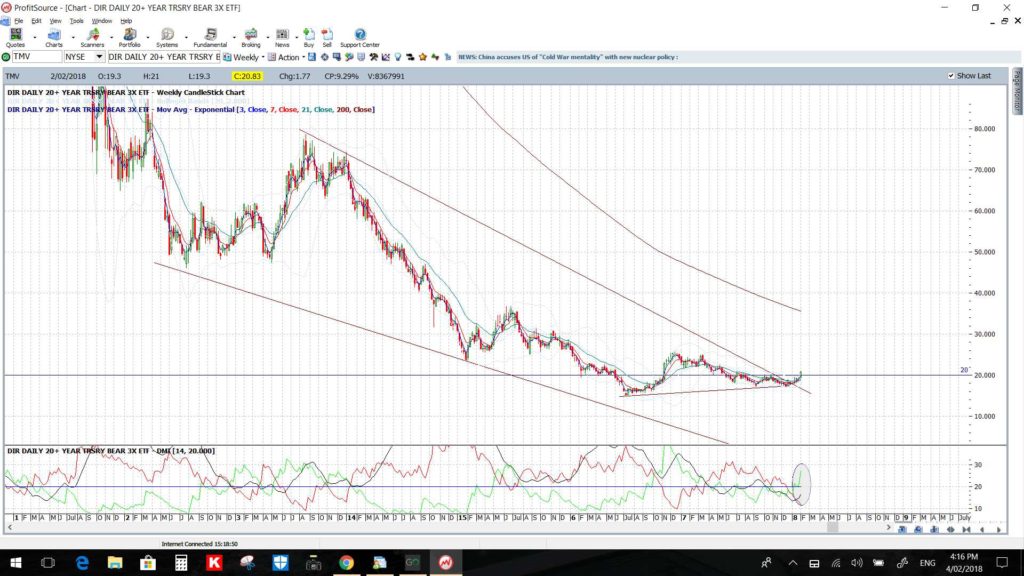Screen dimensions: 1024x576
Task: Step chart right with bottom arrow icon
Action: point(999,530)
